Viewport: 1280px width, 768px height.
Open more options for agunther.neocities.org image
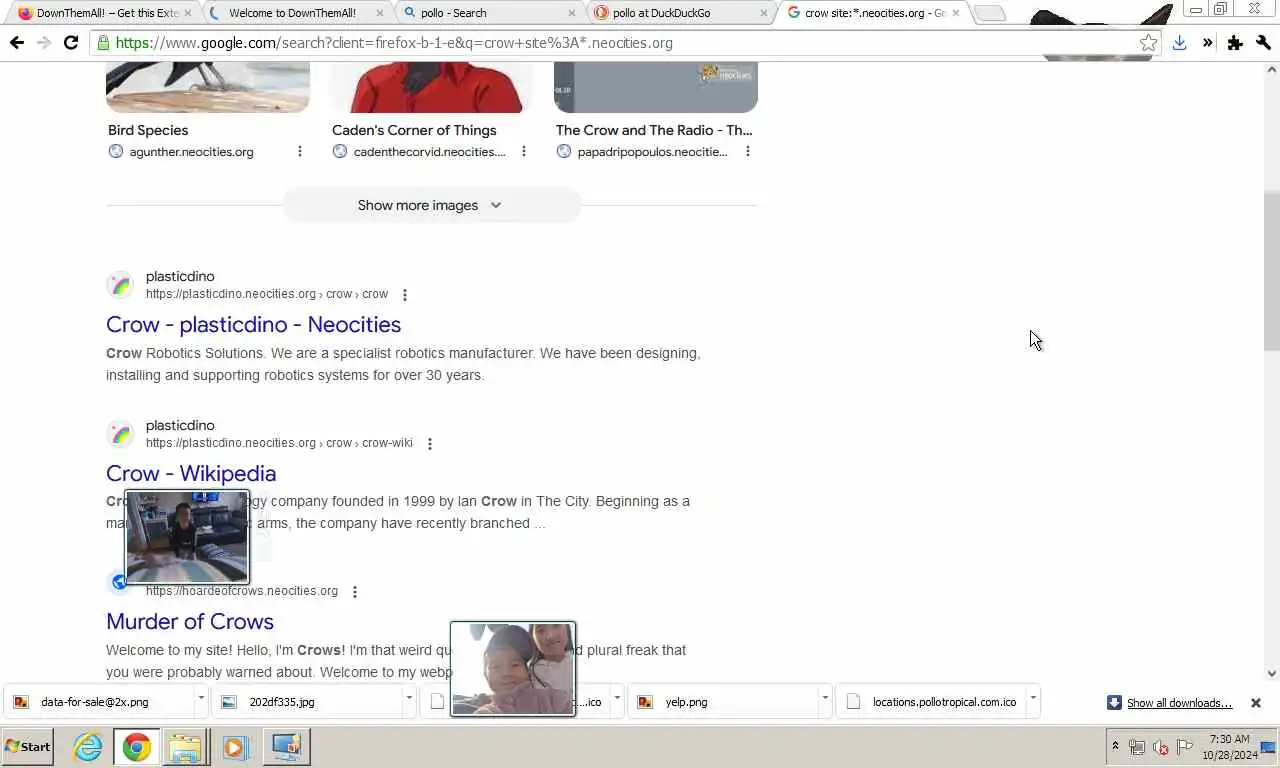300,152
